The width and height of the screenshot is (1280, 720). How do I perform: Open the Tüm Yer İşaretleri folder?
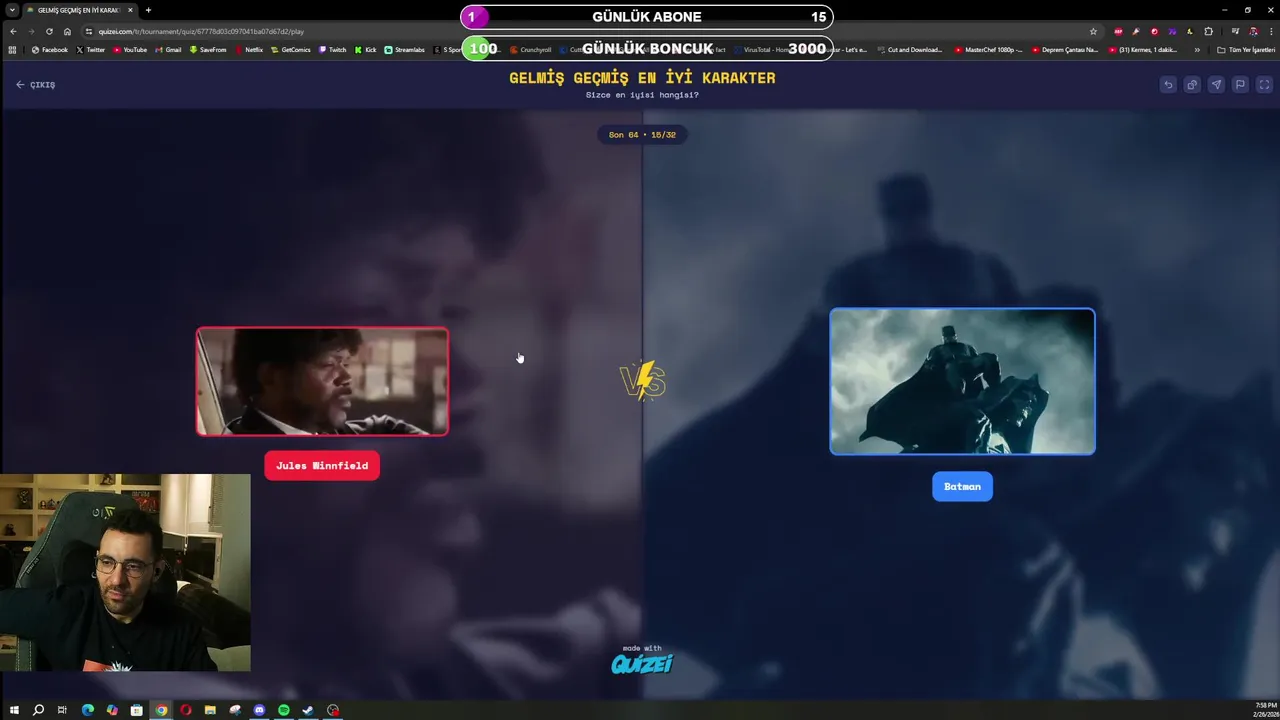point(1246,49)
